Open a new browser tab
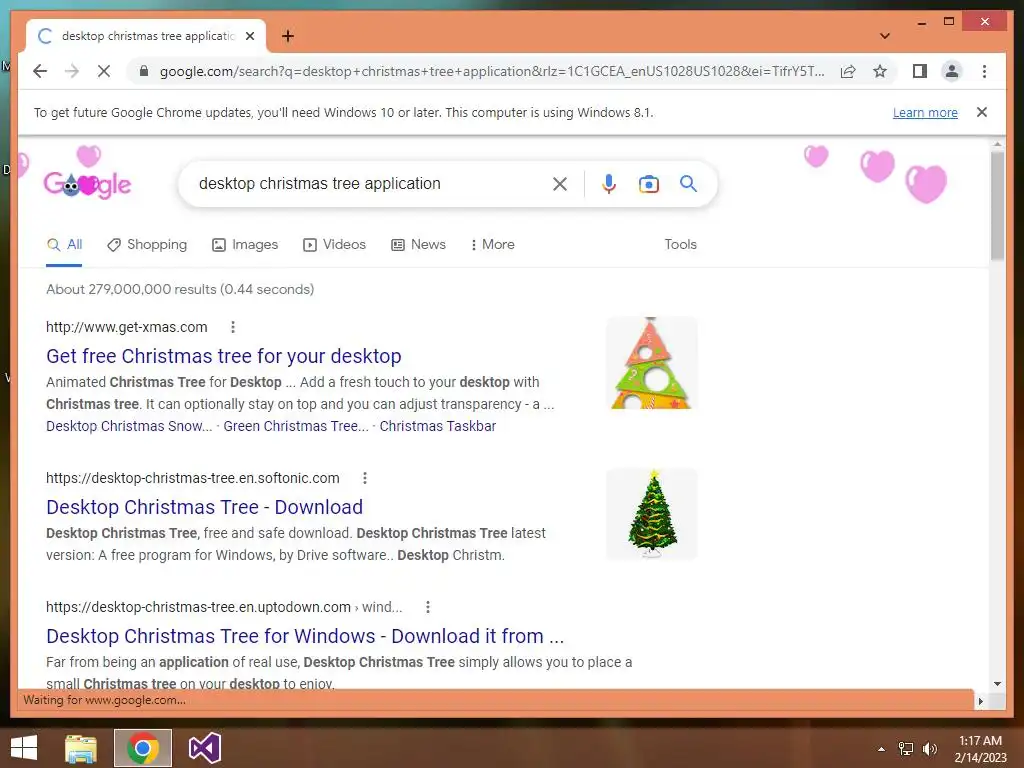1024x768 pixels. pos(287,36)
